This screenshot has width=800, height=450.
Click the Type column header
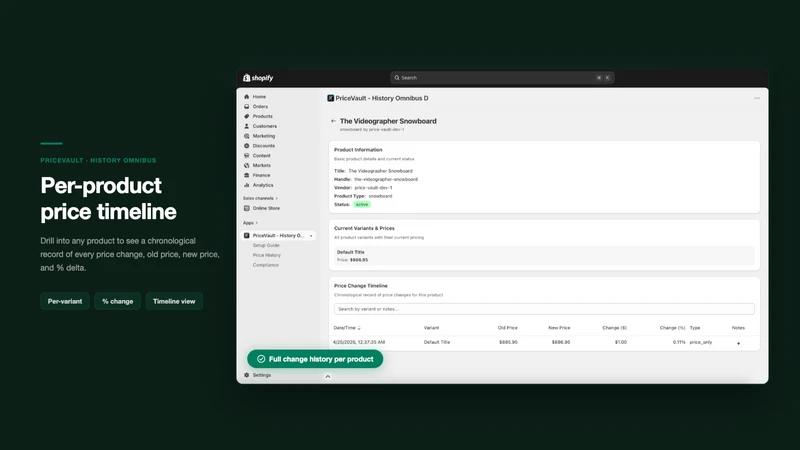click(695, 328)
